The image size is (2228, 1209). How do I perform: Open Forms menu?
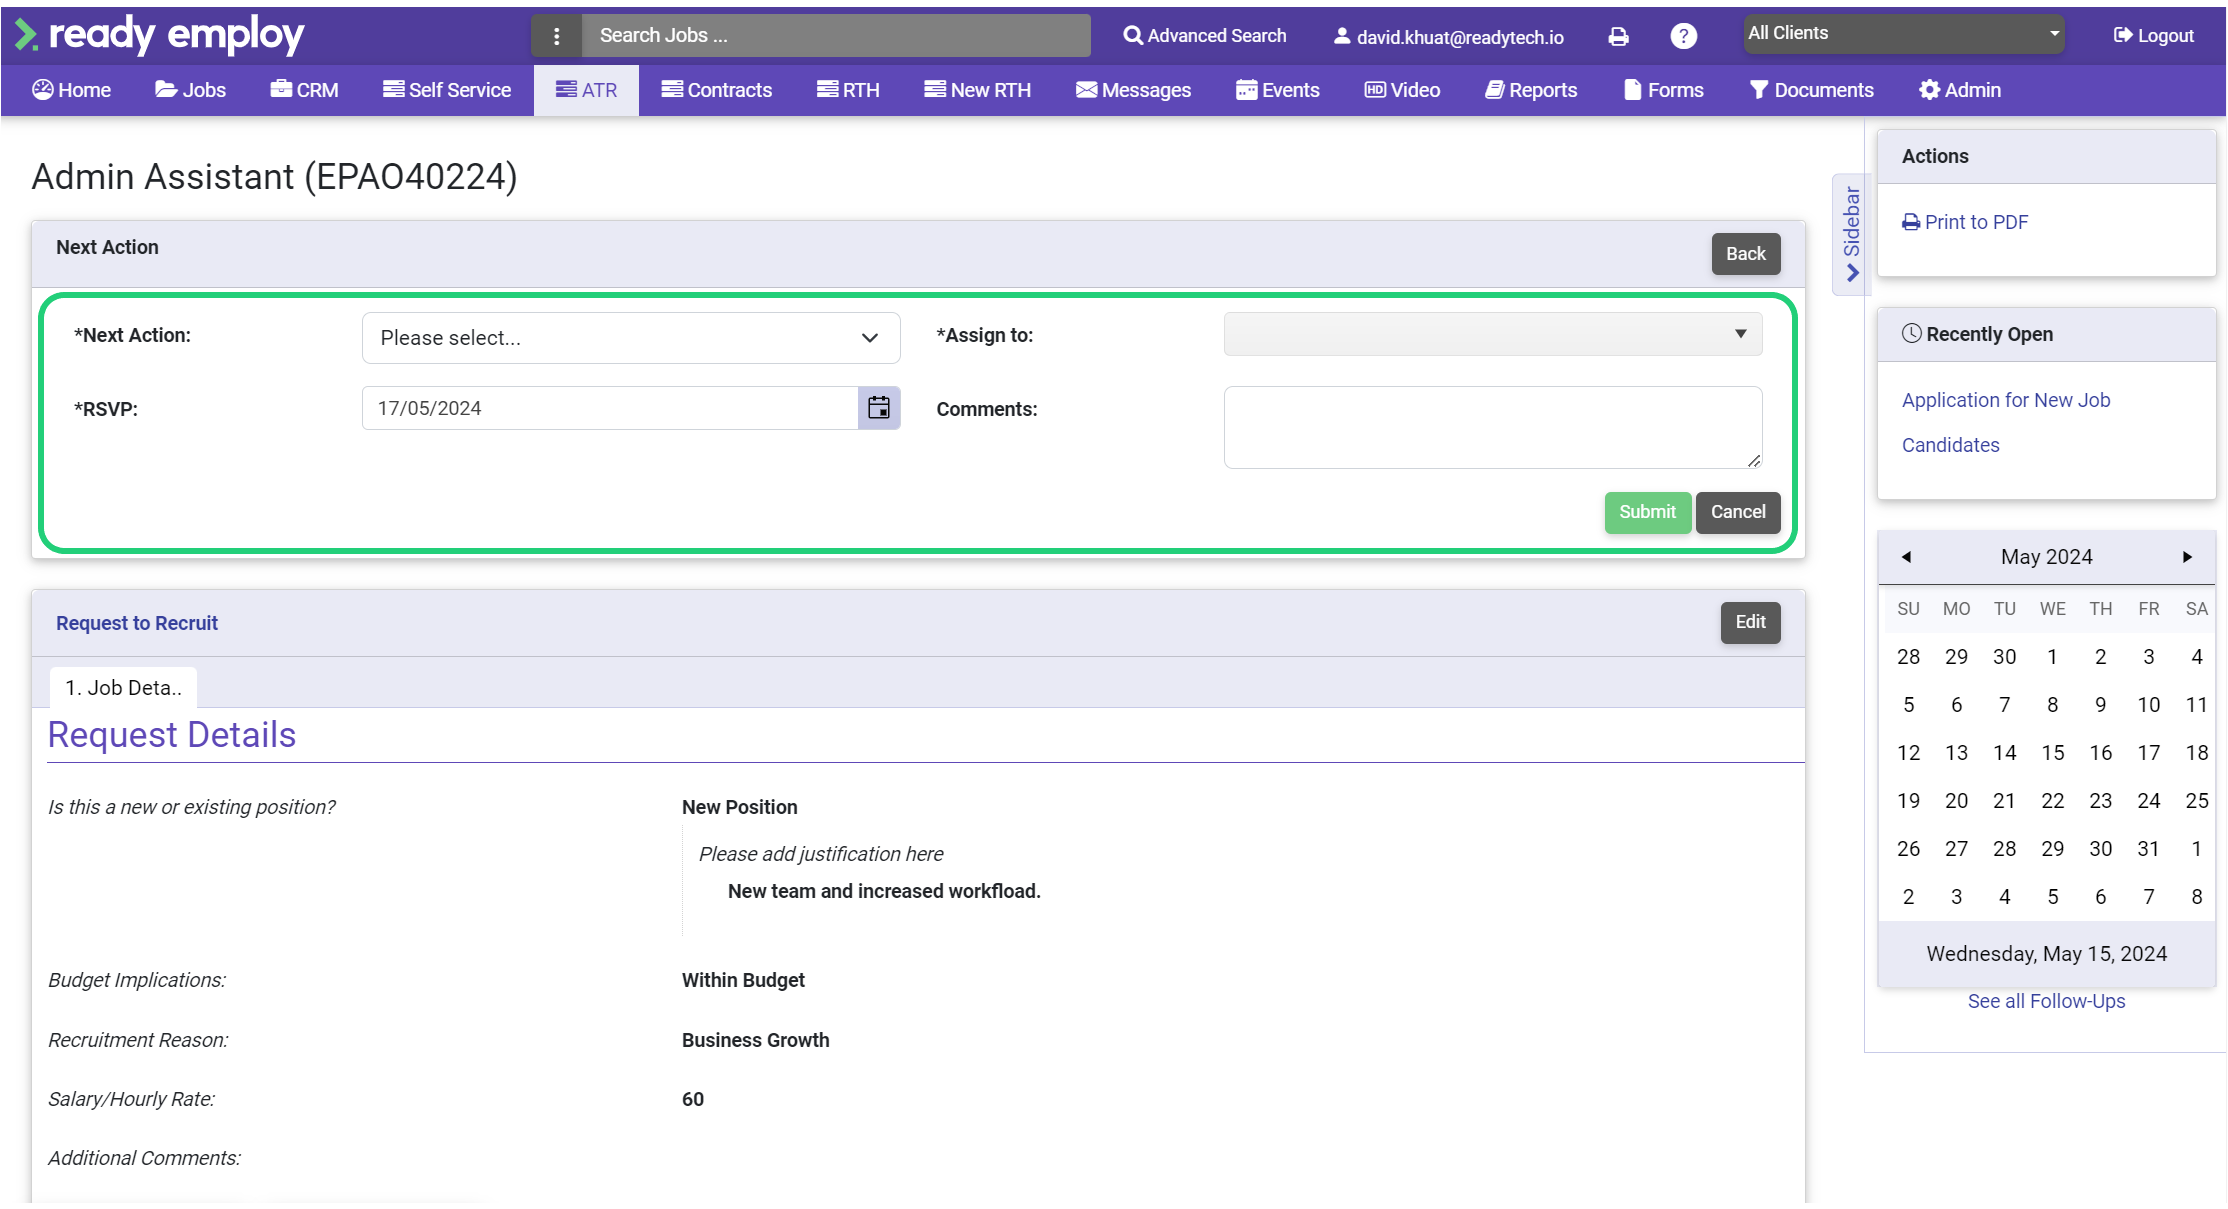coord(1664,90)
